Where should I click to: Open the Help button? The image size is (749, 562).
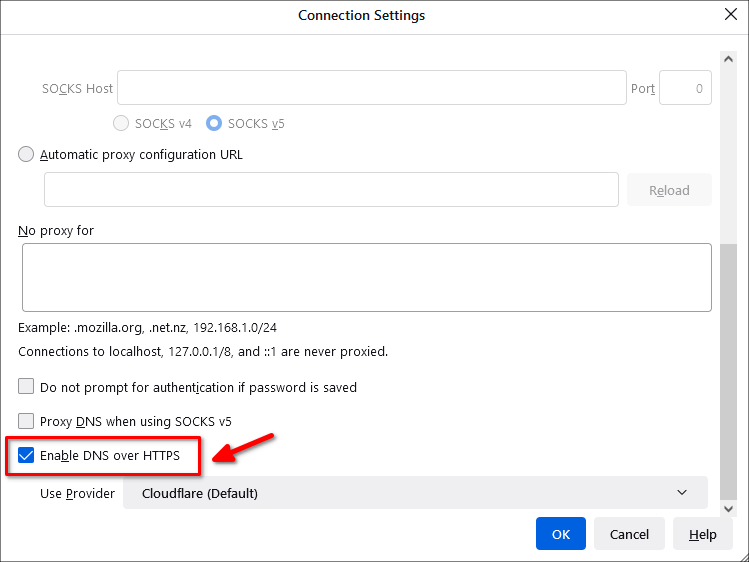pyautogui.click(x=702, y=534)
